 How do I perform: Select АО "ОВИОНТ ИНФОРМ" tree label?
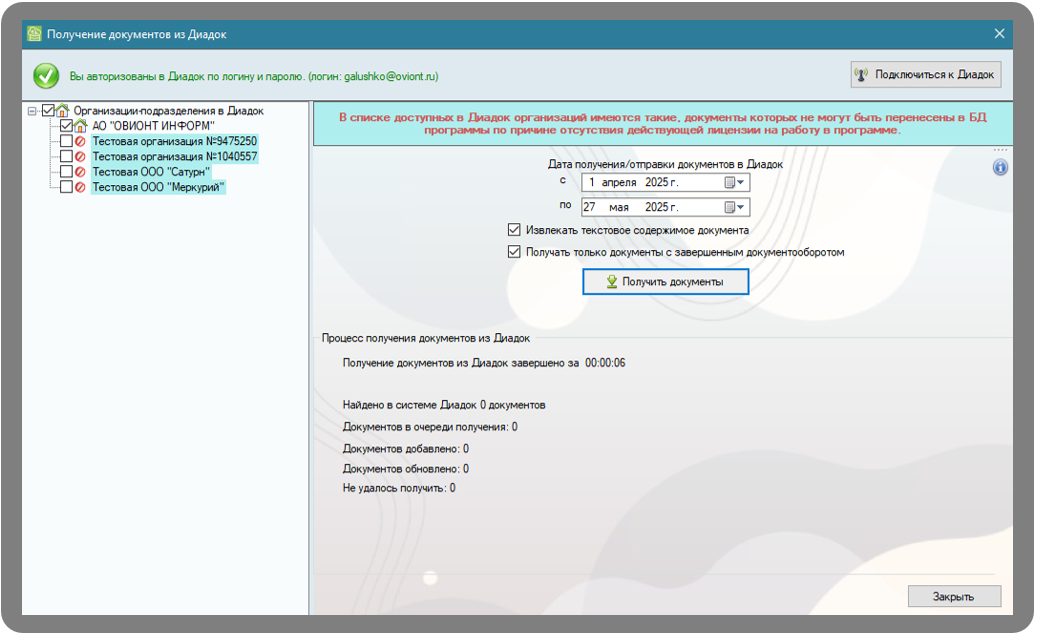coord(153,126)
